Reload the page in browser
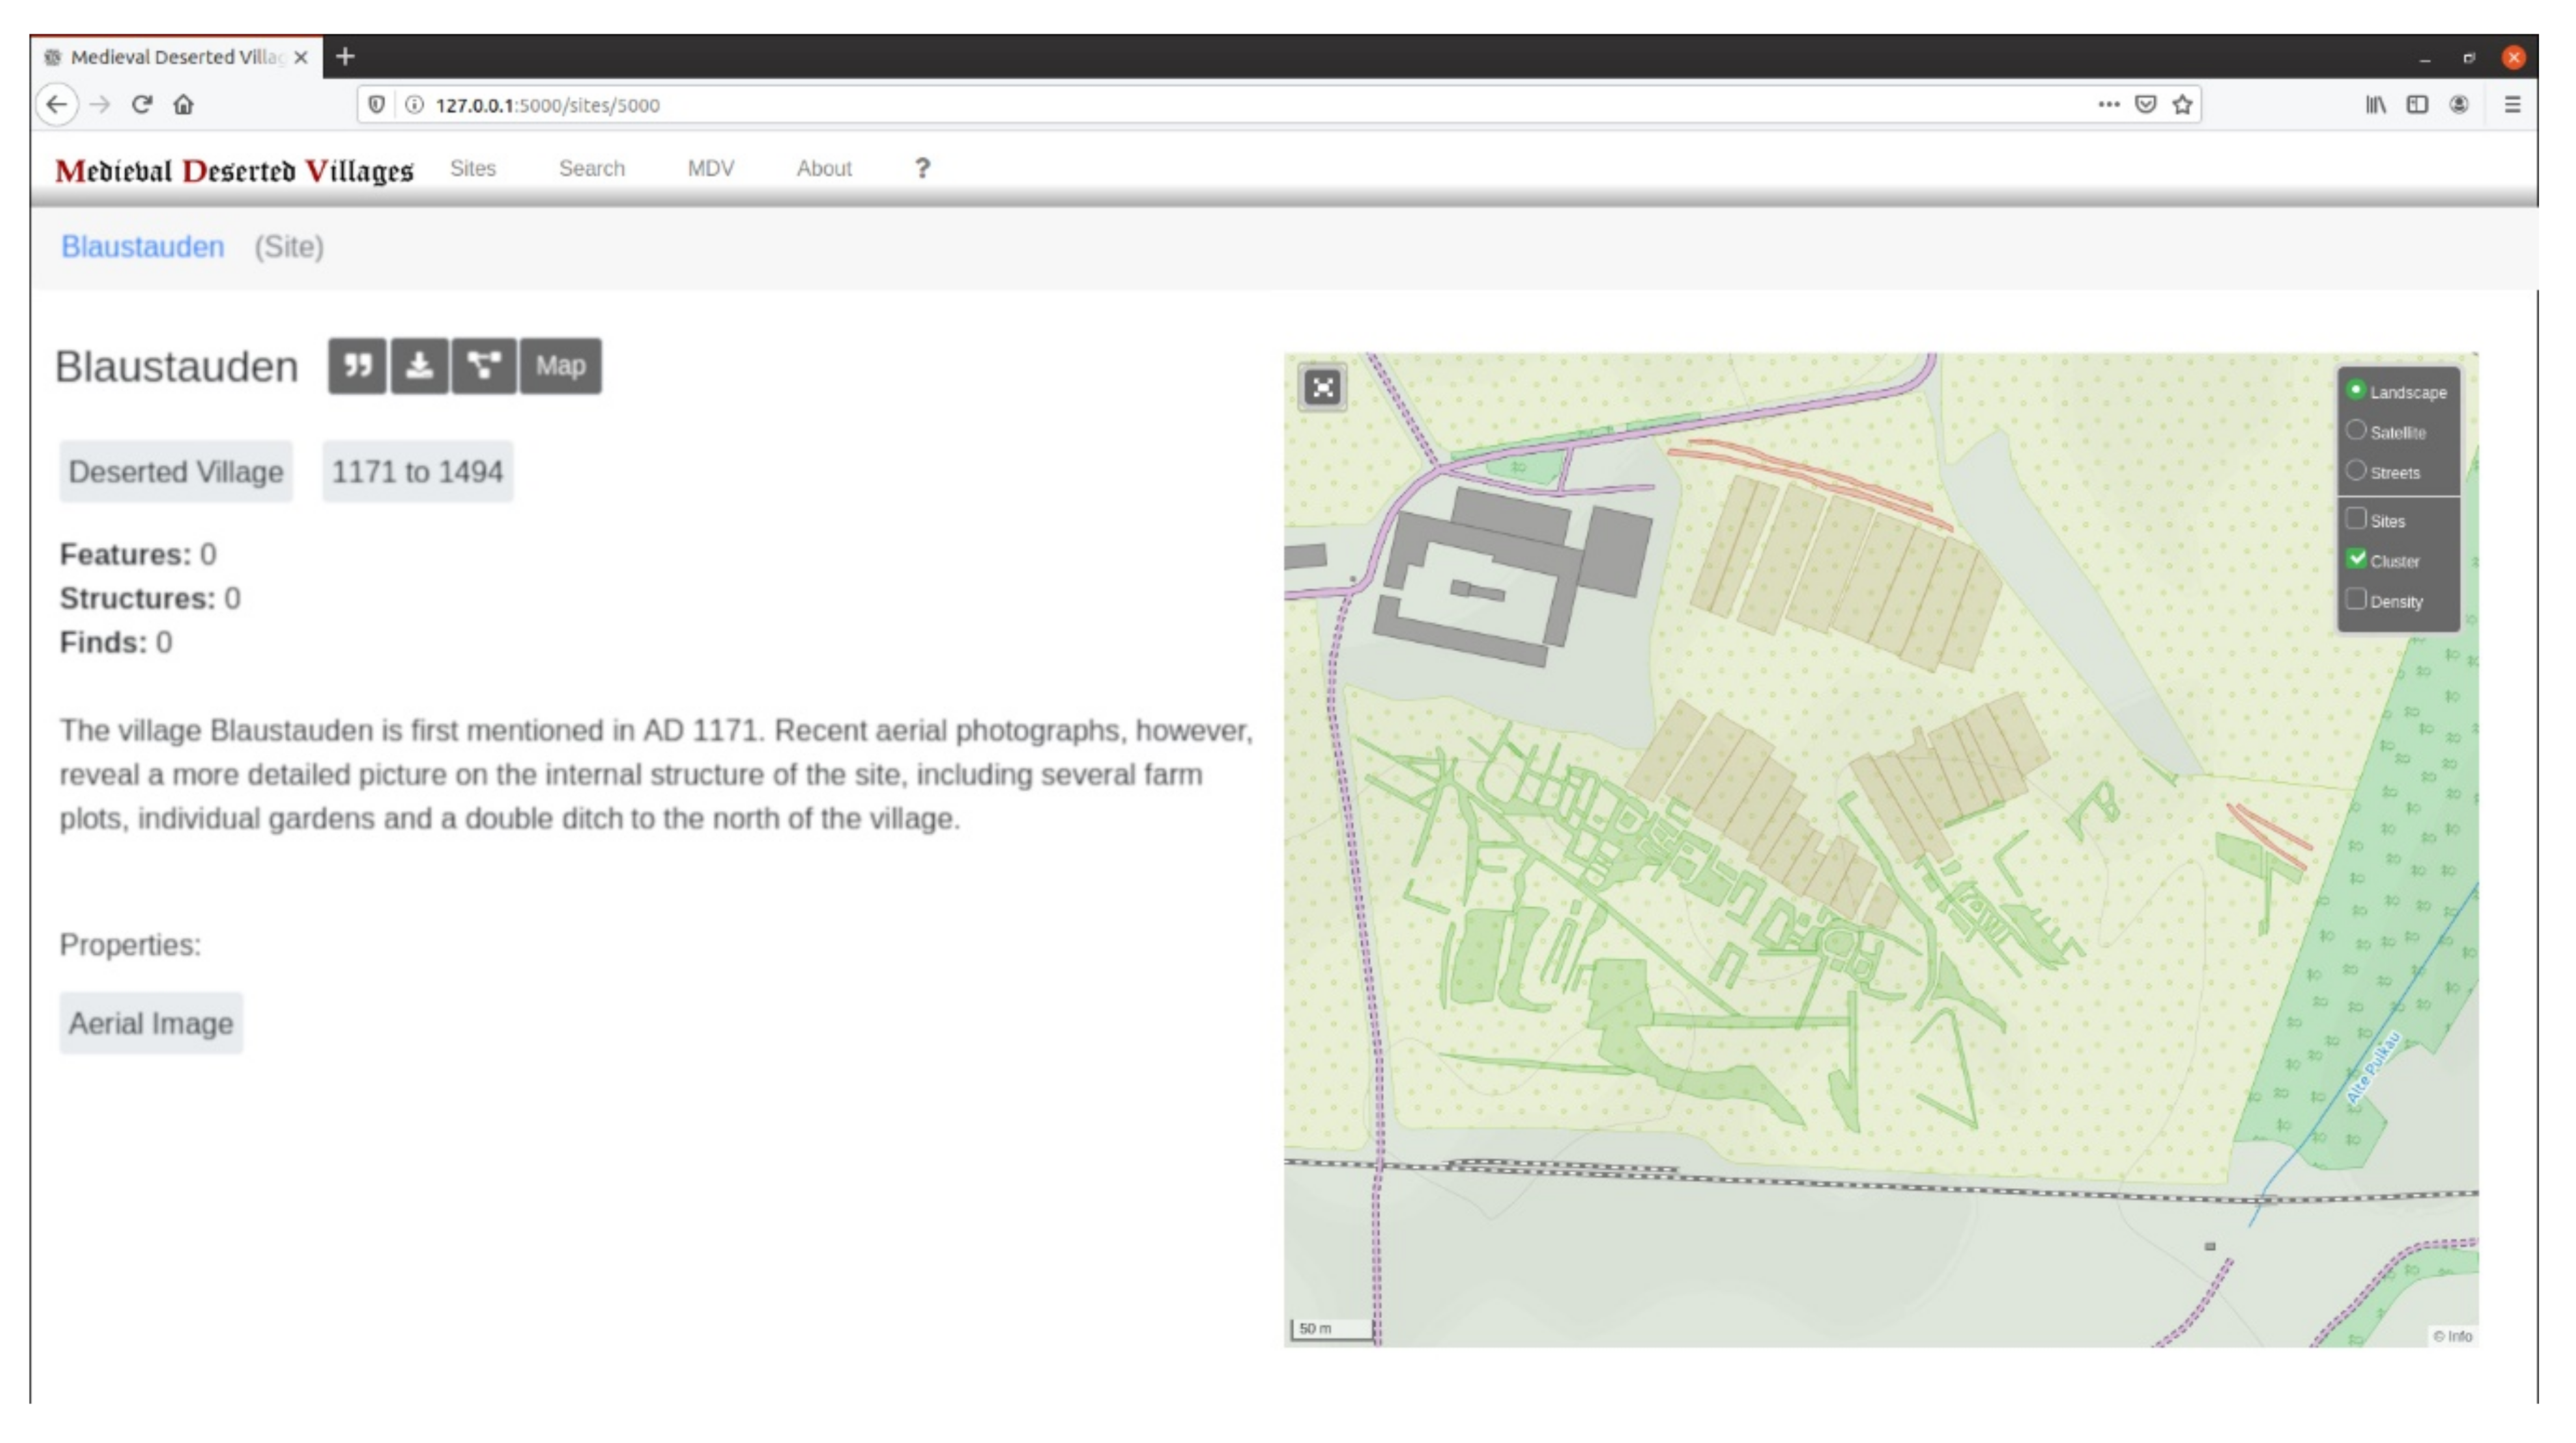 coord(142,105)
